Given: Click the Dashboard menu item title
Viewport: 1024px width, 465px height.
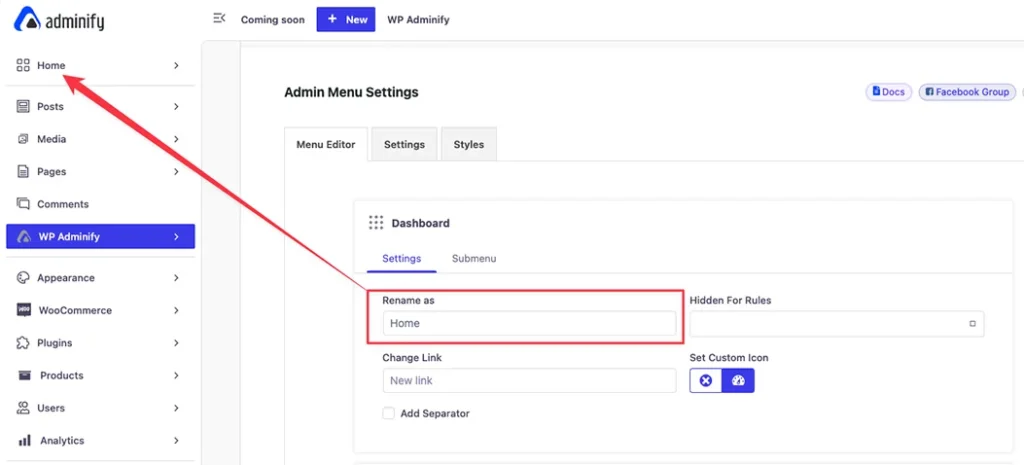Looking at the screenshot, I should point(421,223).
